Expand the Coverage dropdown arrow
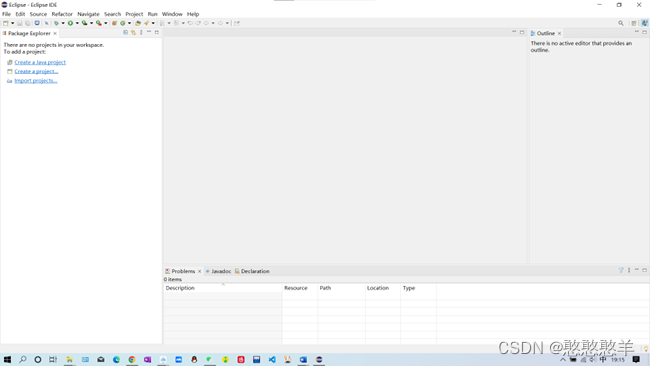This screenshot has width=650, height=366. pyautogui.click(x=91, y=23)
